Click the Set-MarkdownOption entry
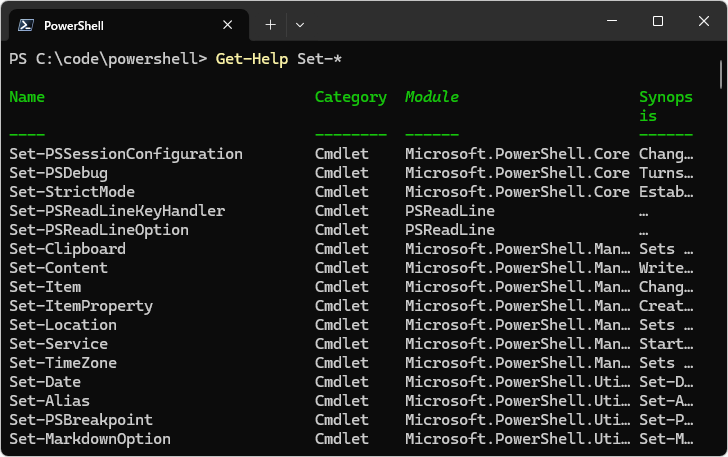The width and height of the screenshot is (728, 457). (90, 439)
